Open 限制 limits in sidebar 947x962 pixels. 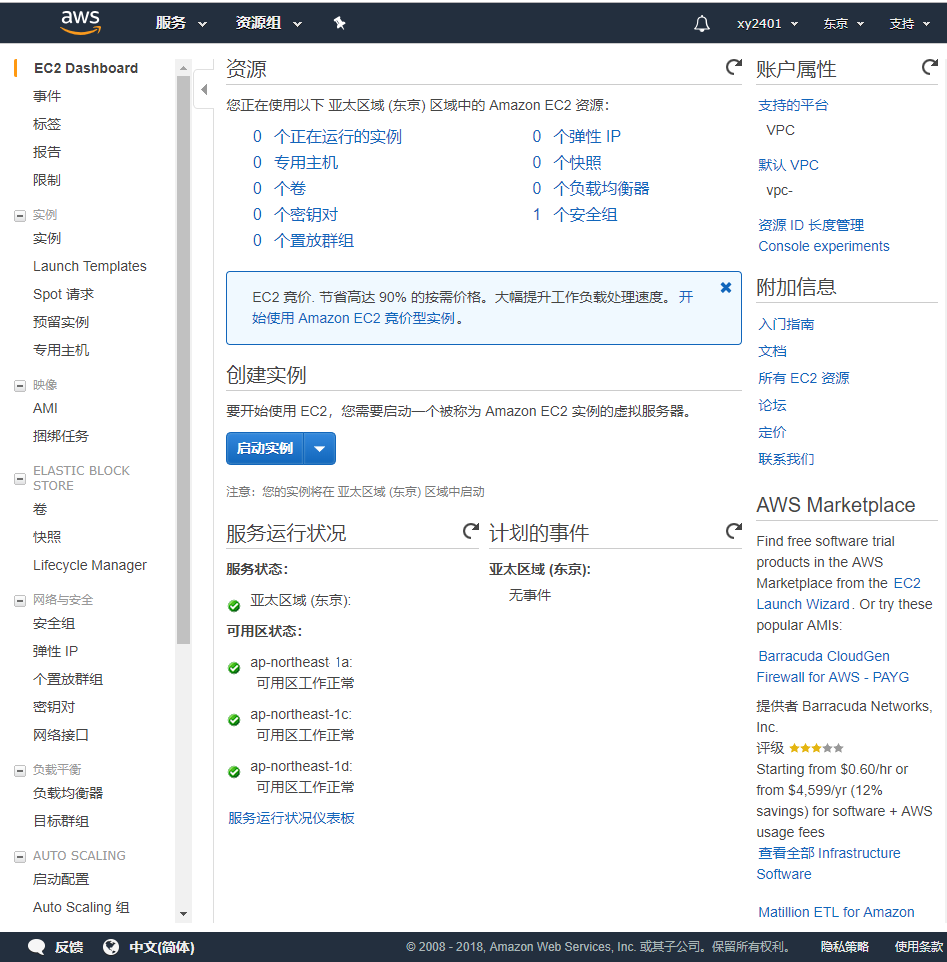pyautogui.click(x=47, y=180)
